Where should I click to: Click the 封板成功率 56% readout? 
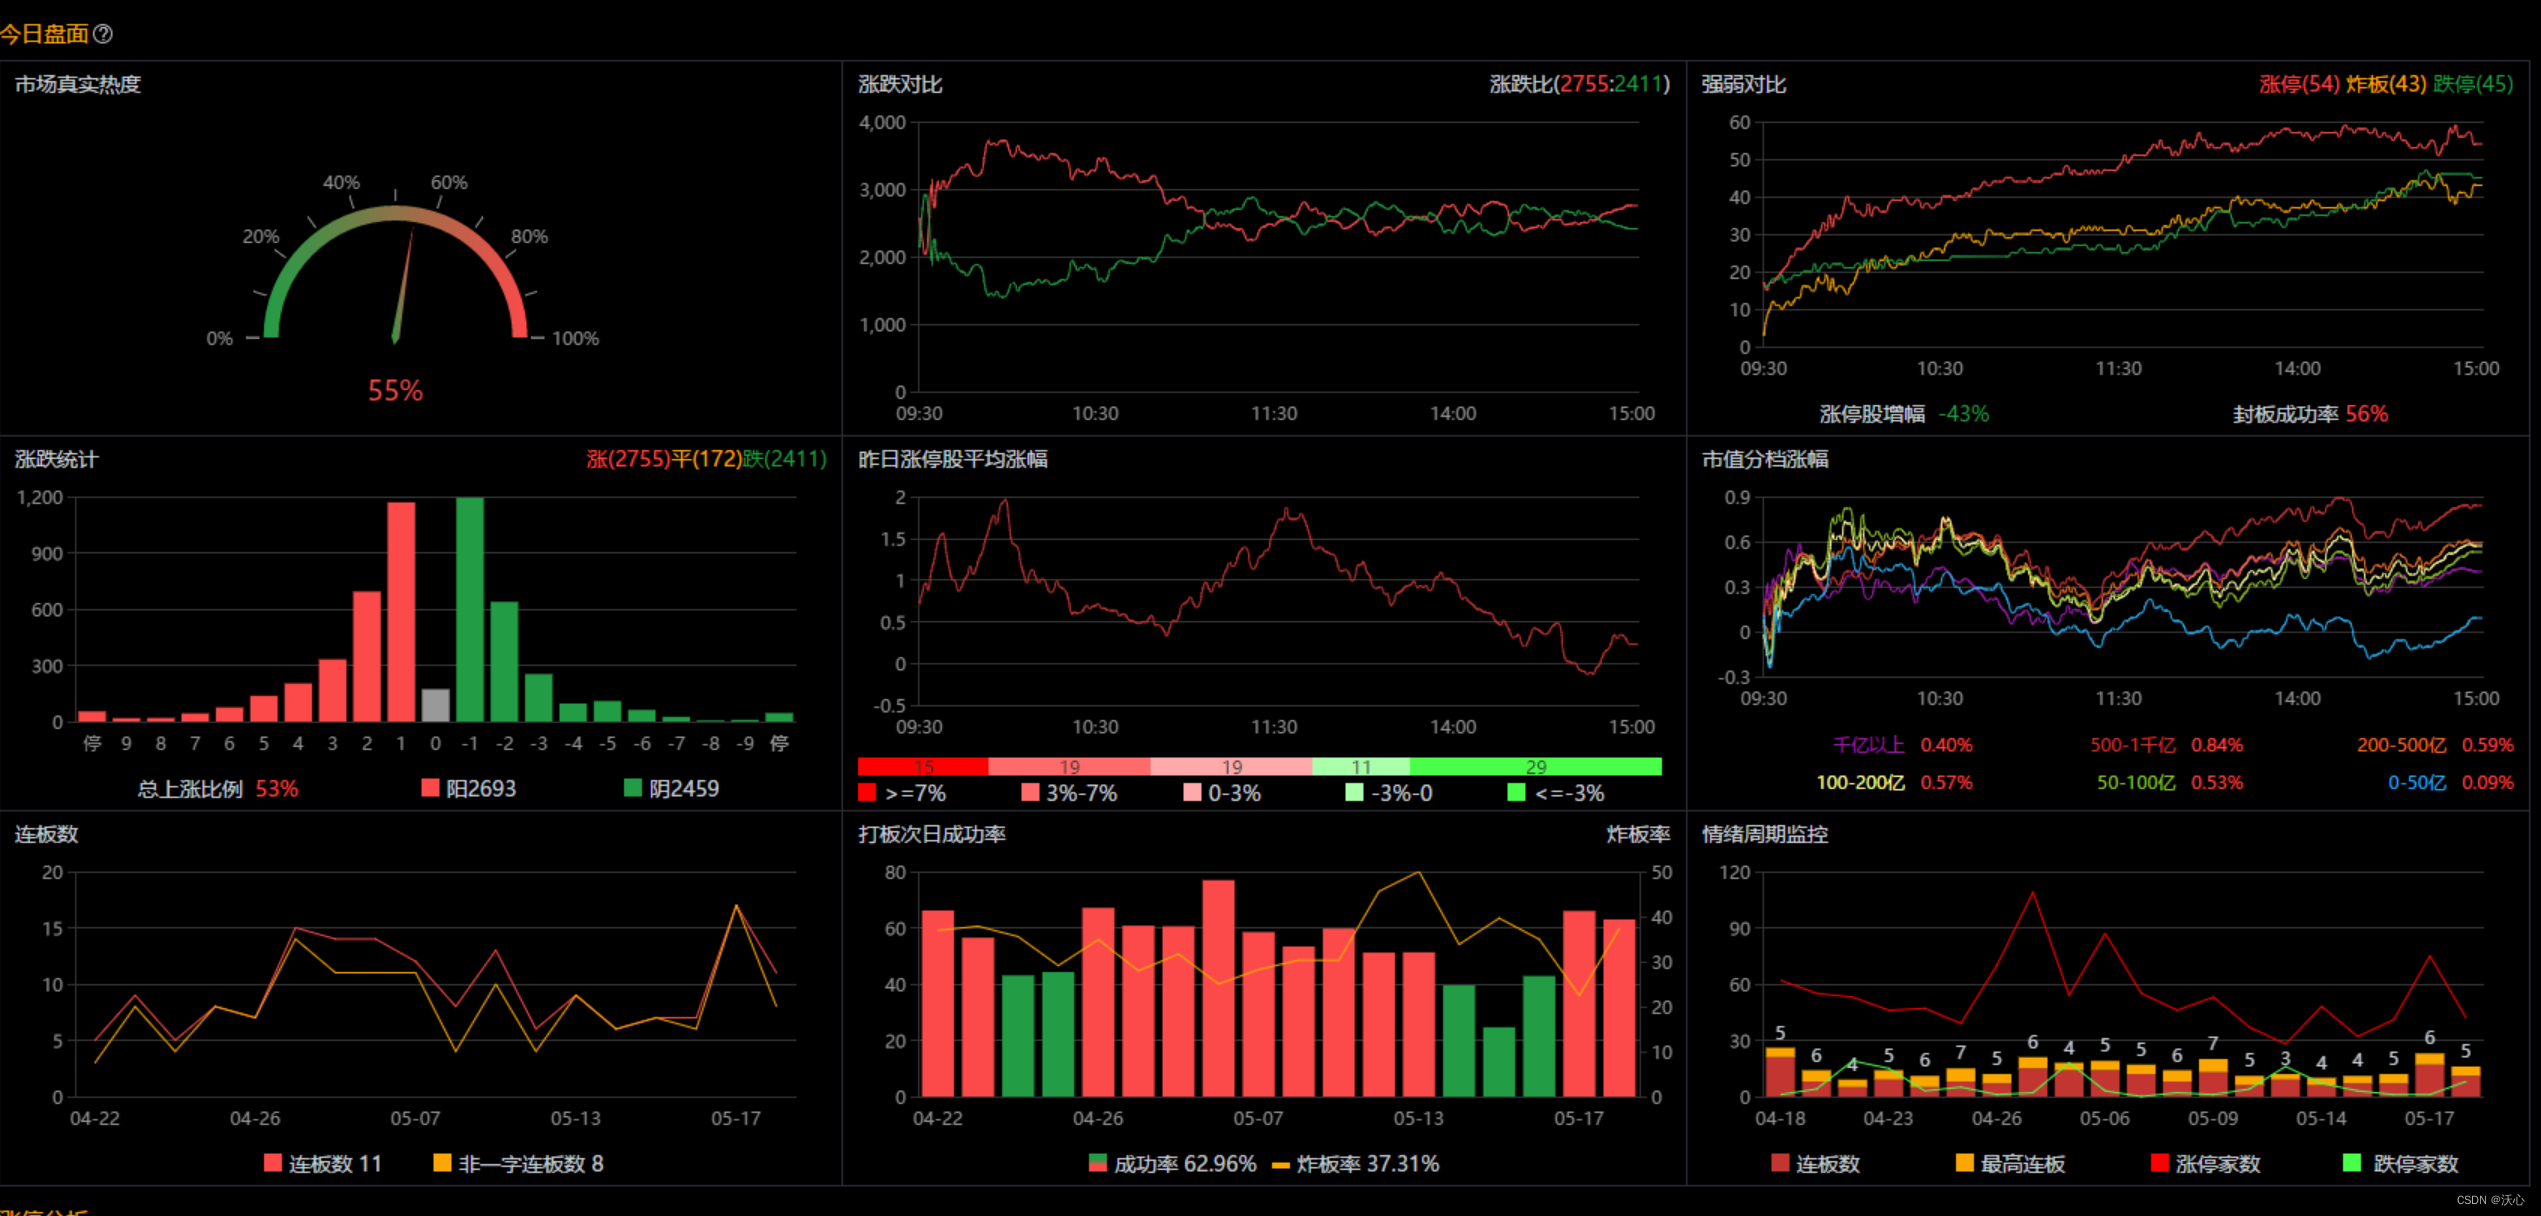(2310, 414)
